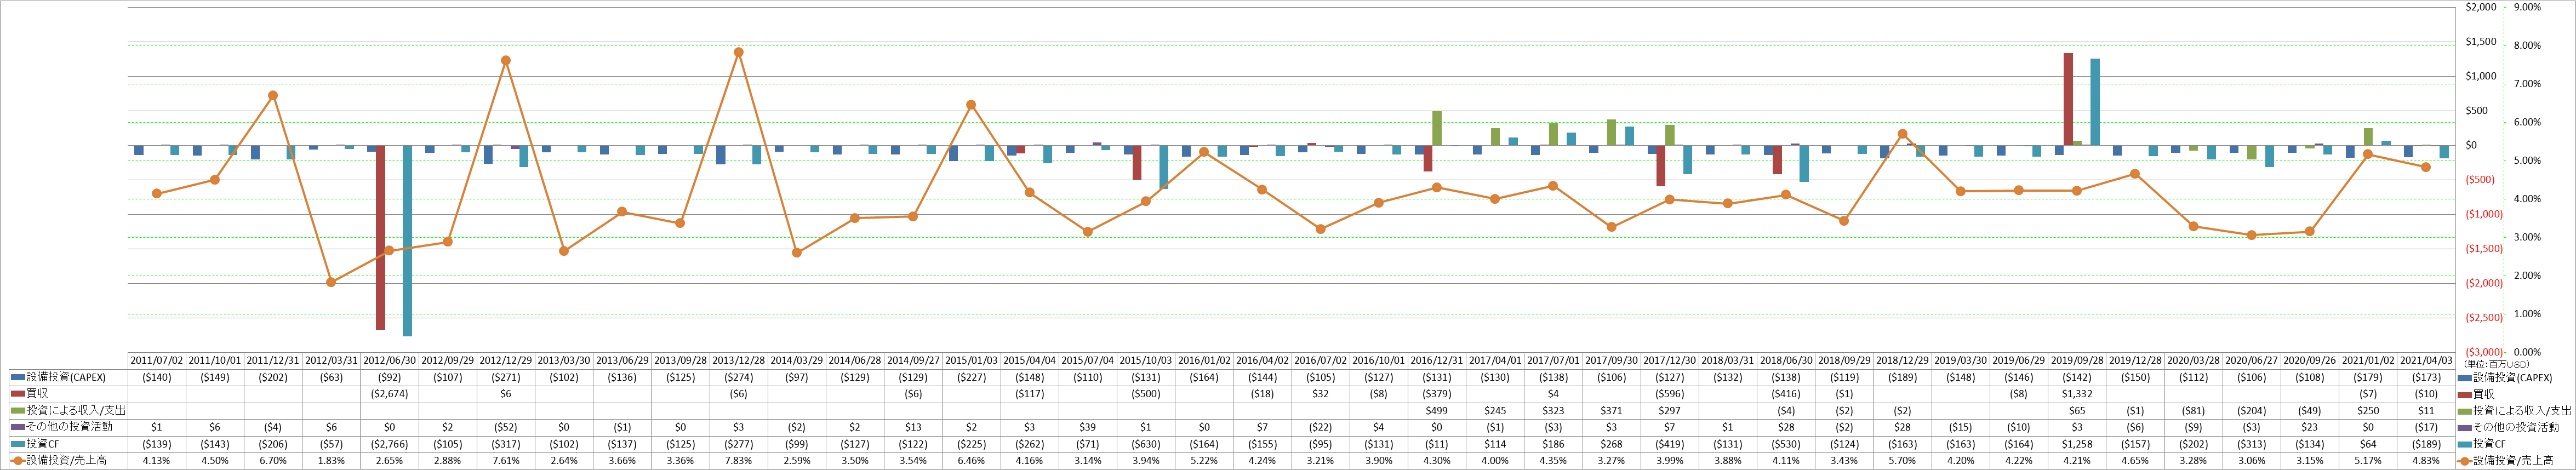Click the $371 investment income cell
Screen dimensions: 2576x470
[1611, 411]
